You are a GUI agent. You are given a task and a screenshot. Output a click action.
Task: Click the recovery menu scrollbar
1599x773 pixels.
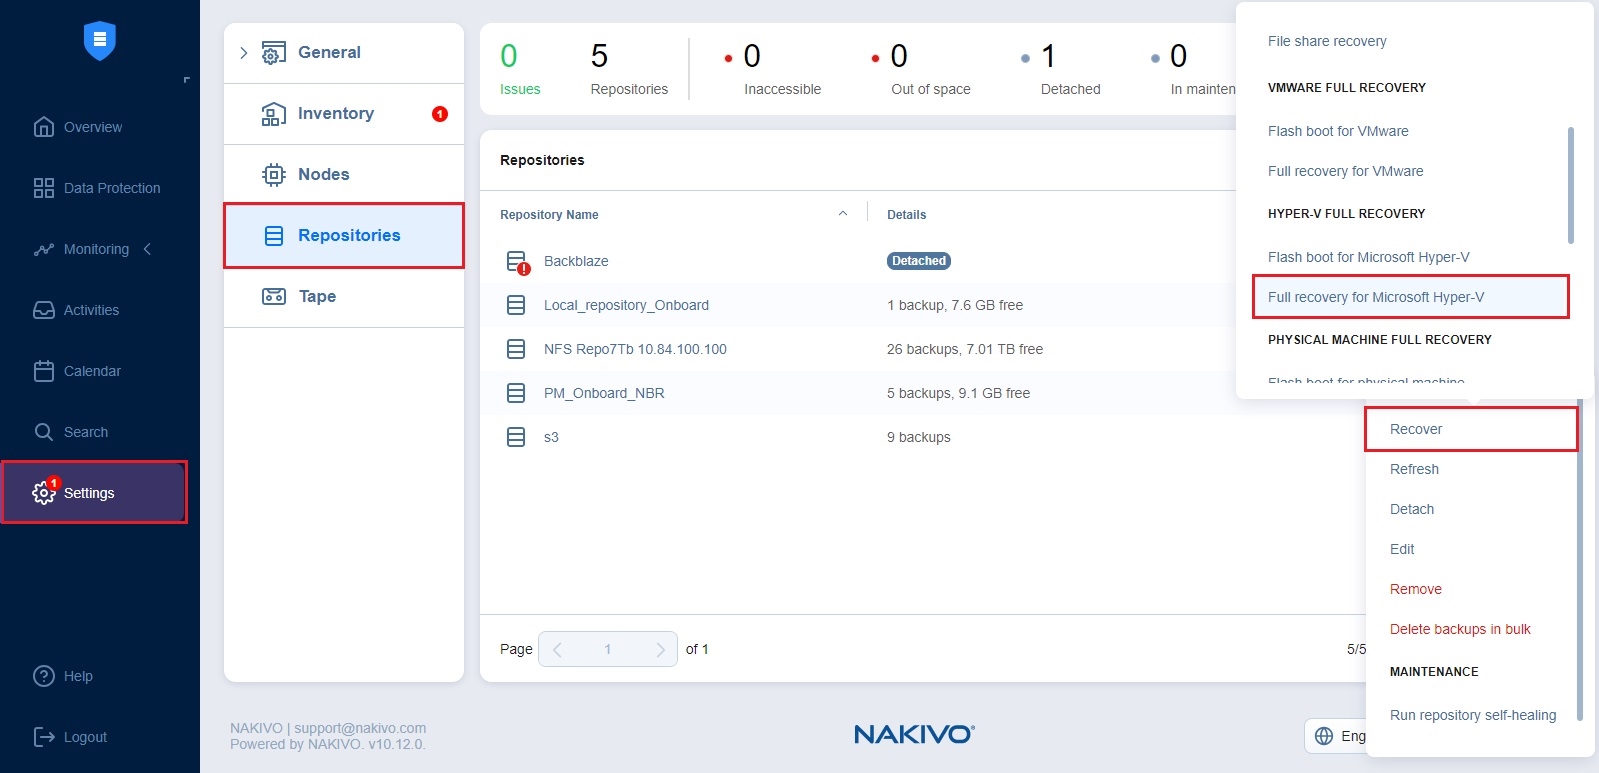[1570, 185]
